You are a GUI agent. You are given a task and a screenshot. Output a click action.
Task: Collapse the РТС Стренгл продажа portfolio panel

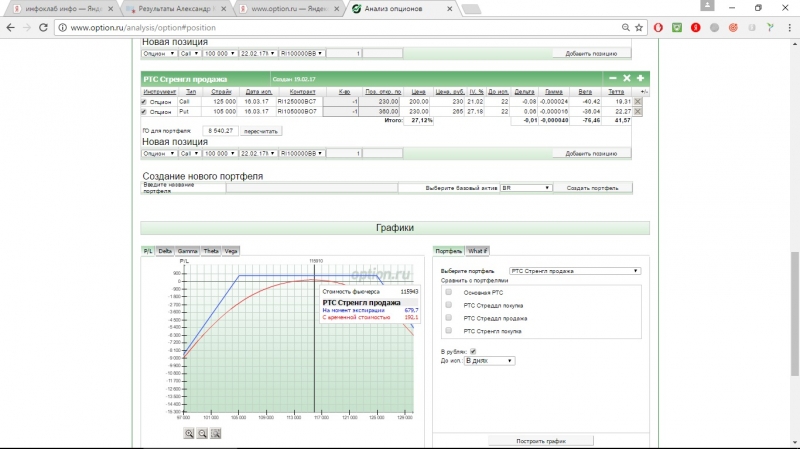[612, 78]
